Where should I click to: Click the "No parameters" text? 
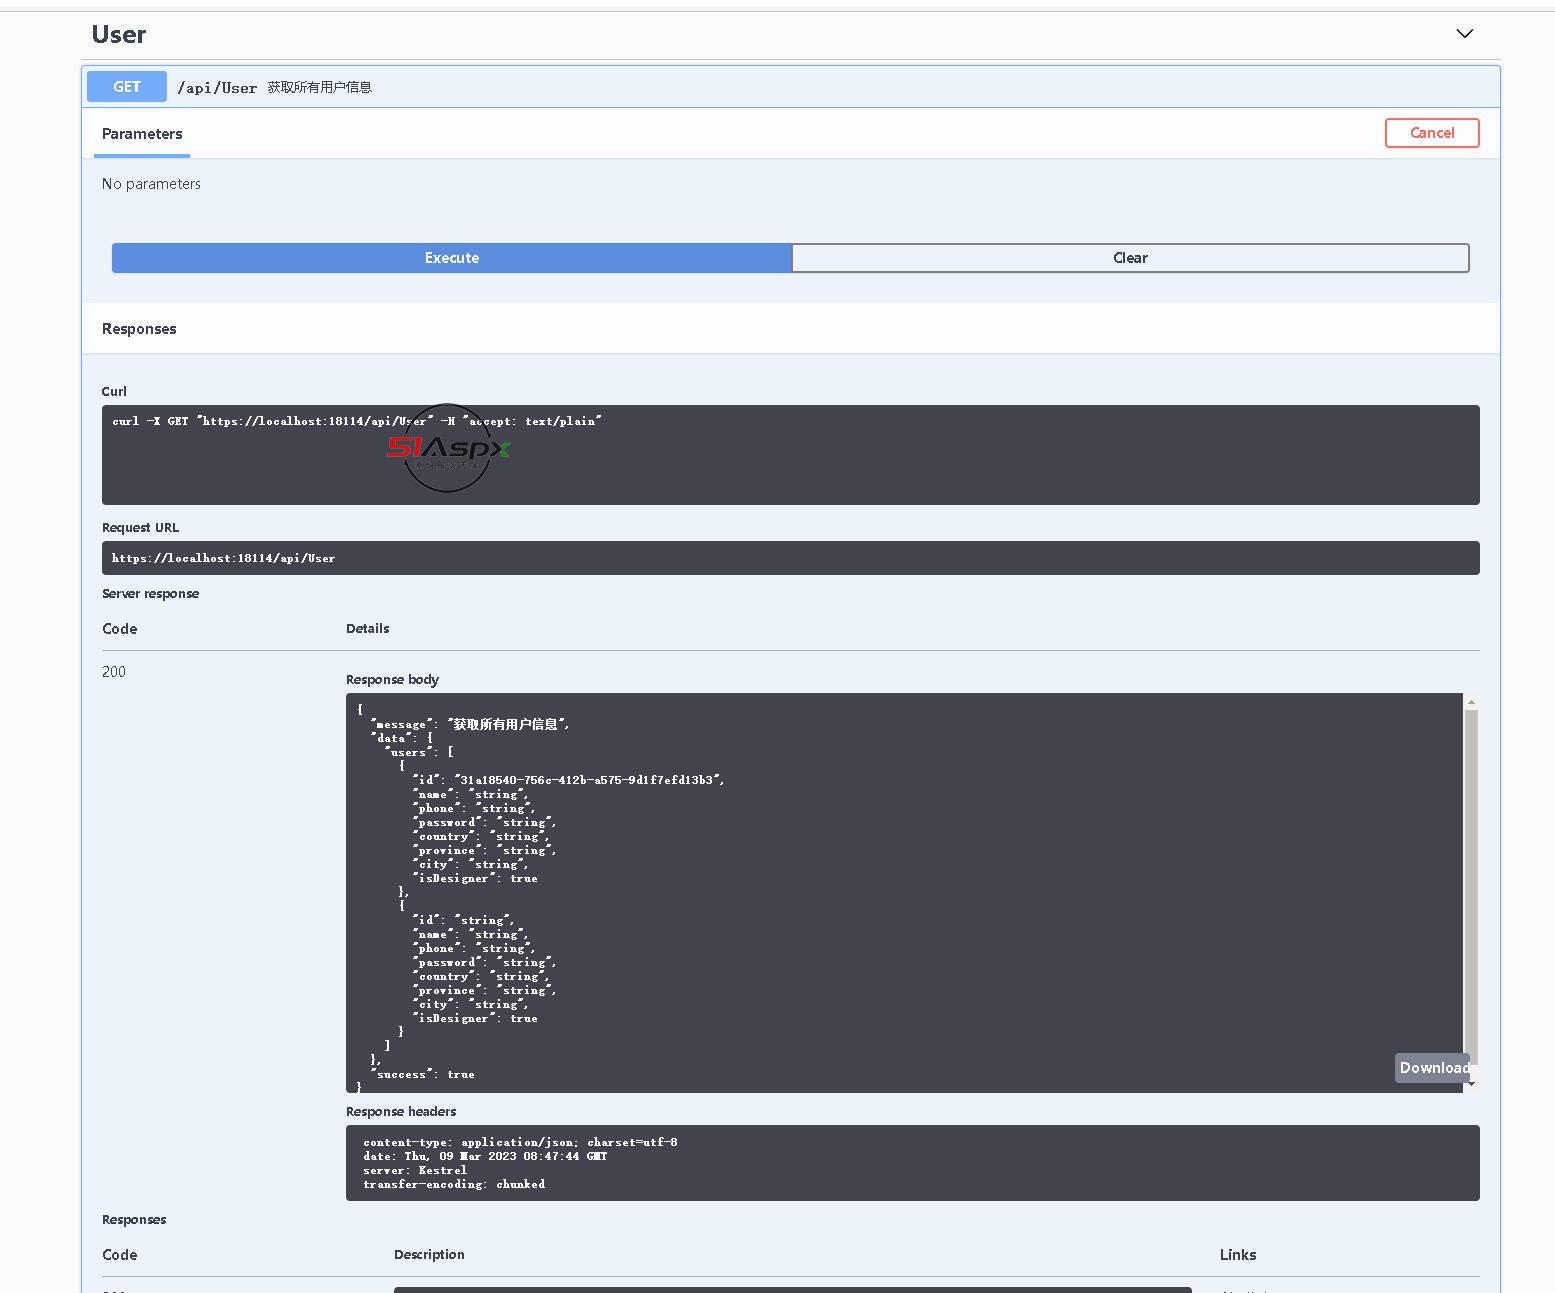point(151,184)
